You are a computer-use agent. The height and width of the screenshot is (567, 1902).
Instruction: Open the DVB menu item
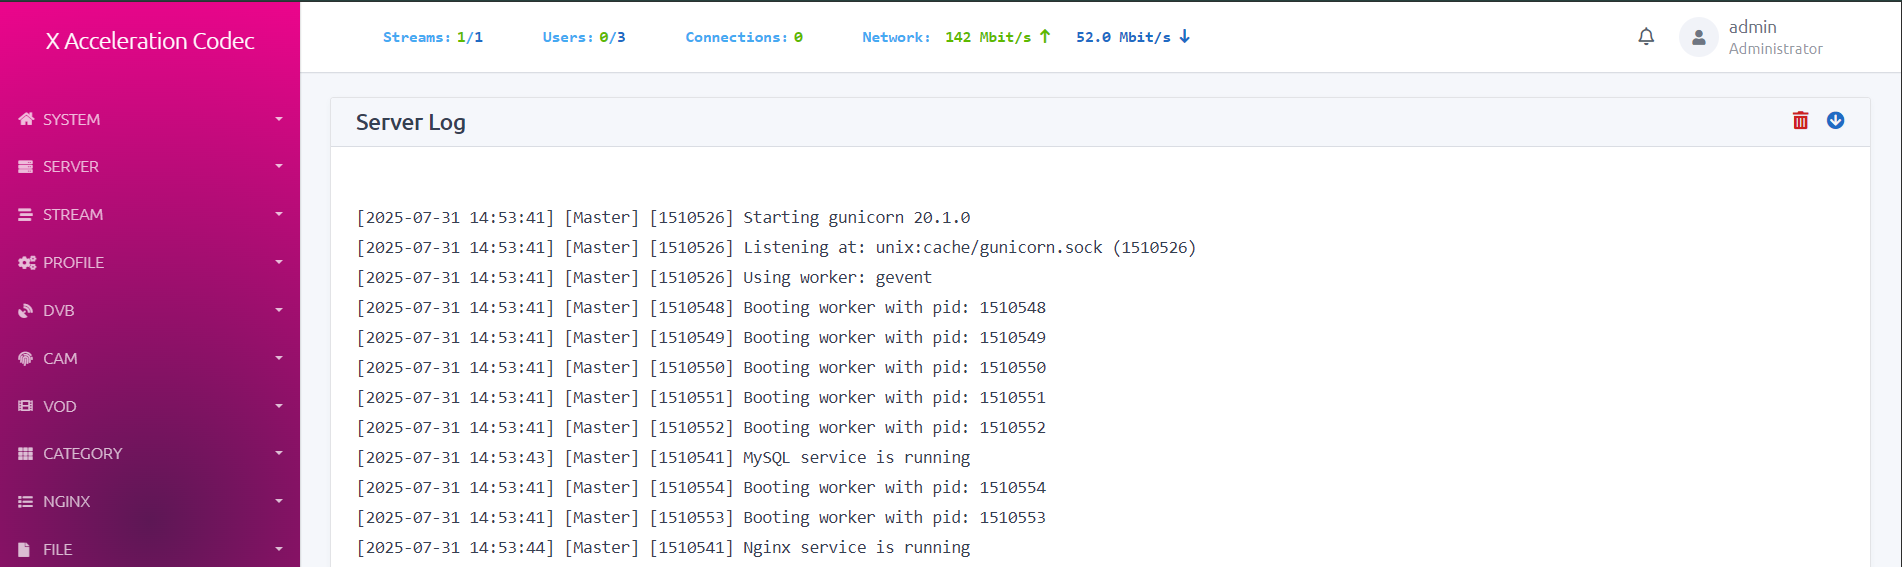(x=150, y=311)
